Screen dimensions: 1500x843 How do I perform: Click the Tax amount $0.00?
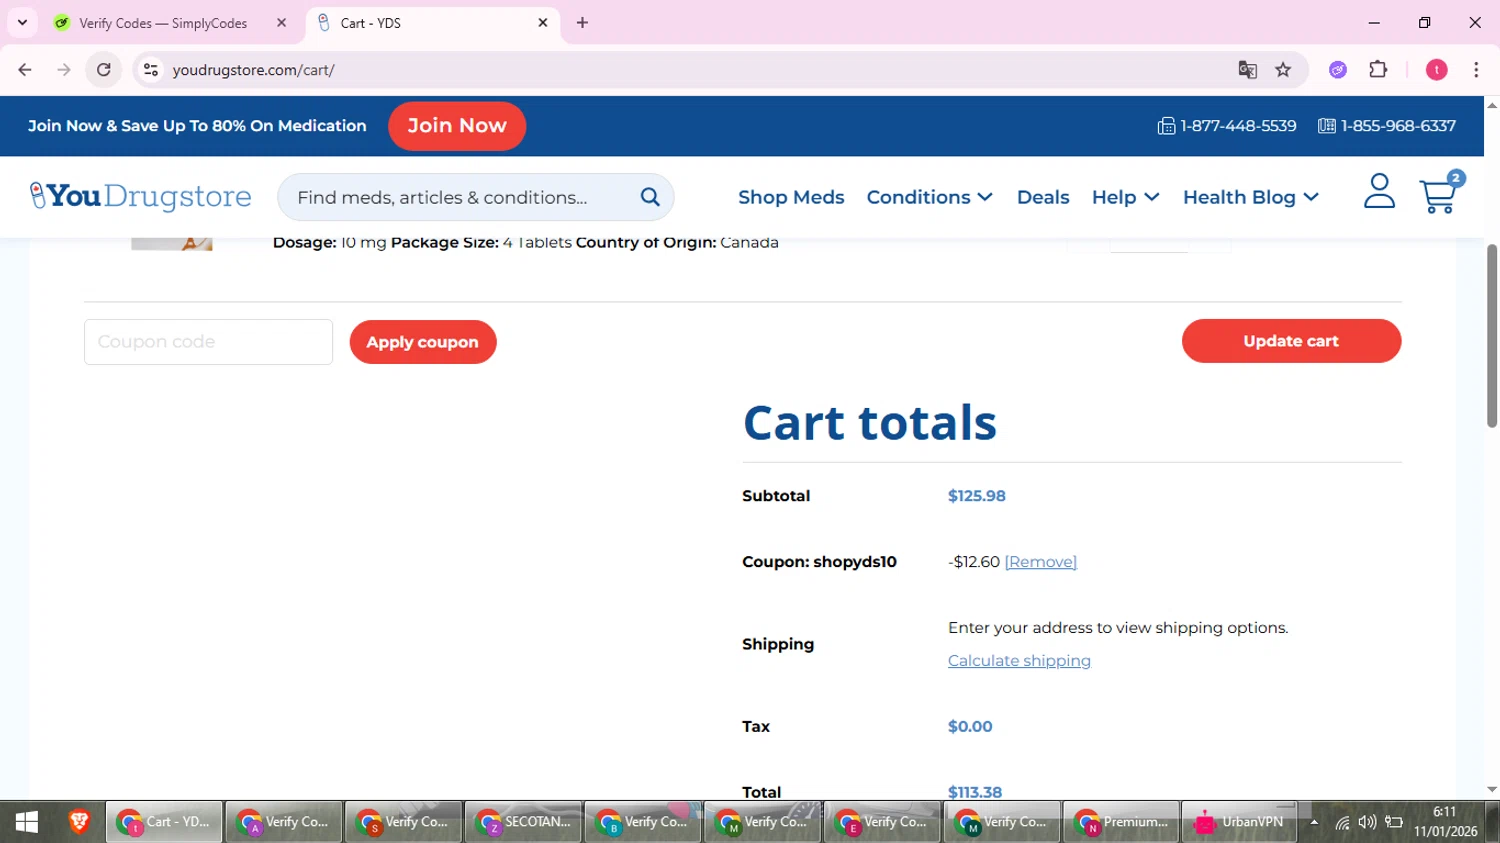(970, 727)
